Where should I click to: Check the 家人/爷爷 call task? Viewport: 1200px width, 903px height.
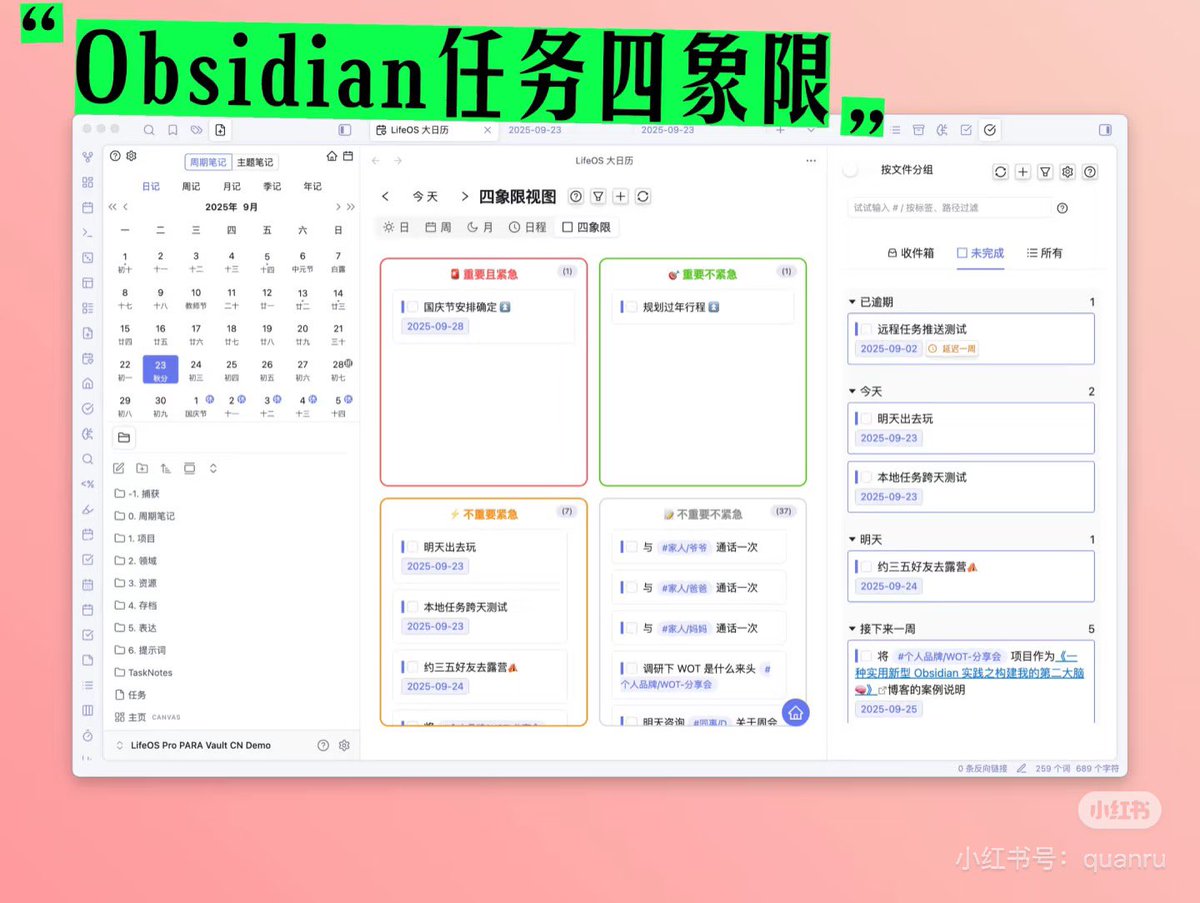632,547
